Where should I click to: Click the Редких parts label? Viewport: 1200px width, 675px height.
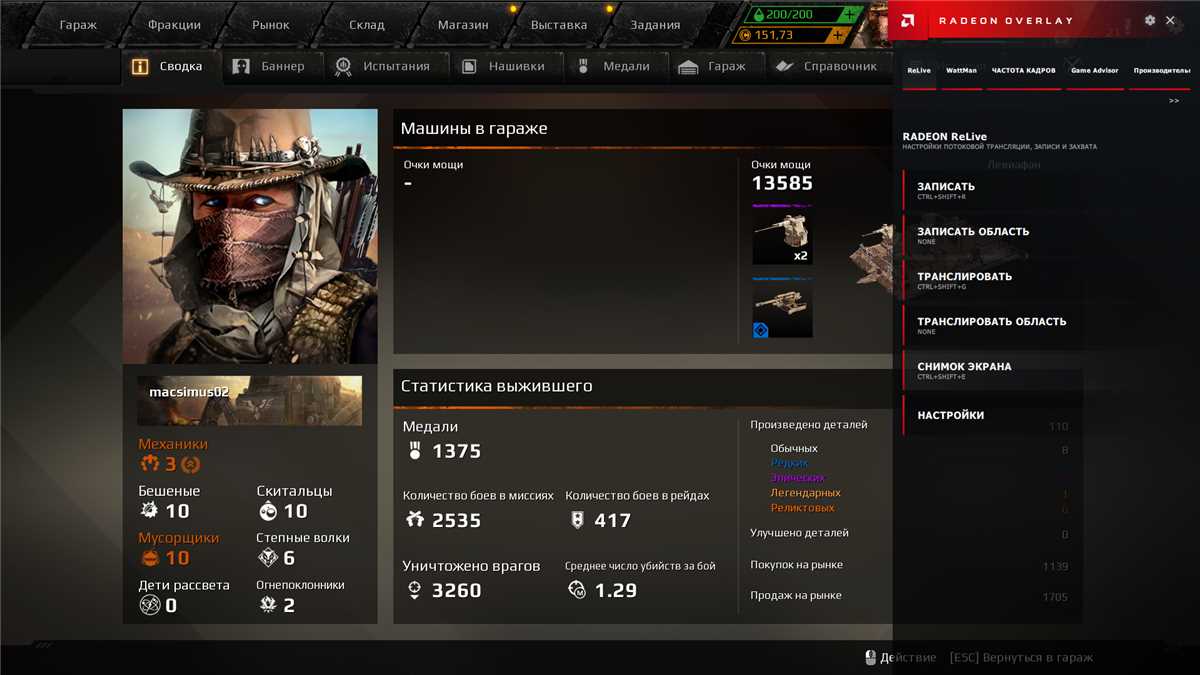[x=790, y=463]
